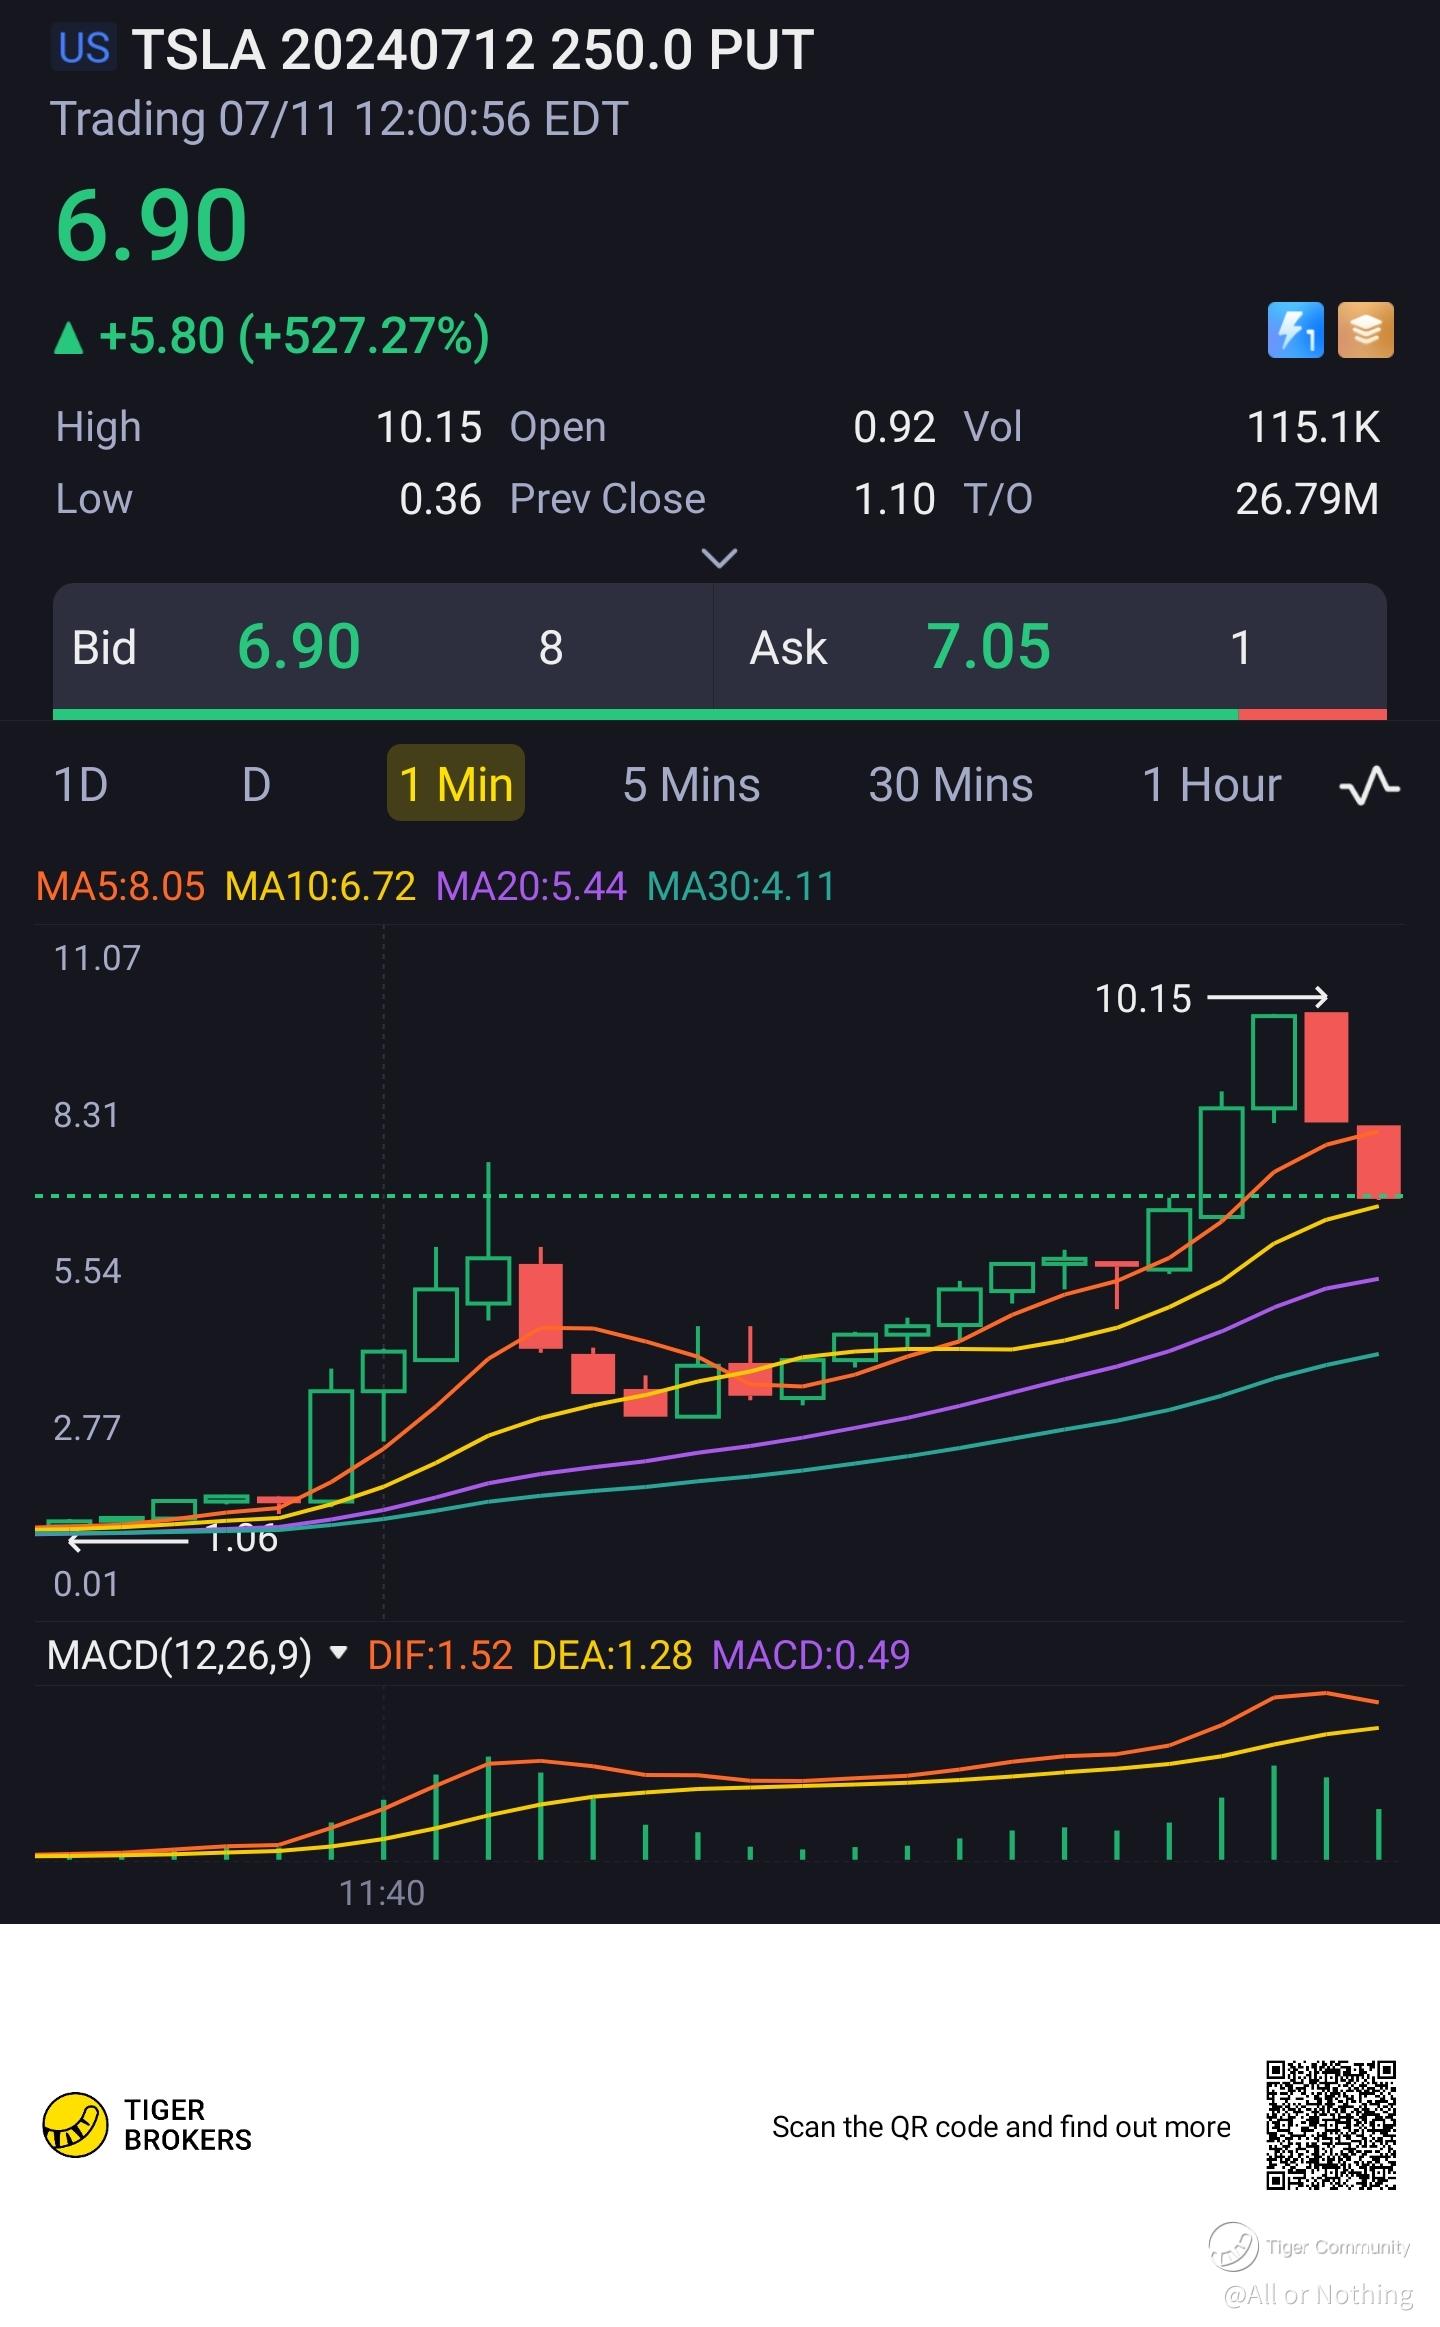Tap the large last price 6.90
Image resolution: width=1440 pixels, height=2327 pixels.
click(151, 225)
